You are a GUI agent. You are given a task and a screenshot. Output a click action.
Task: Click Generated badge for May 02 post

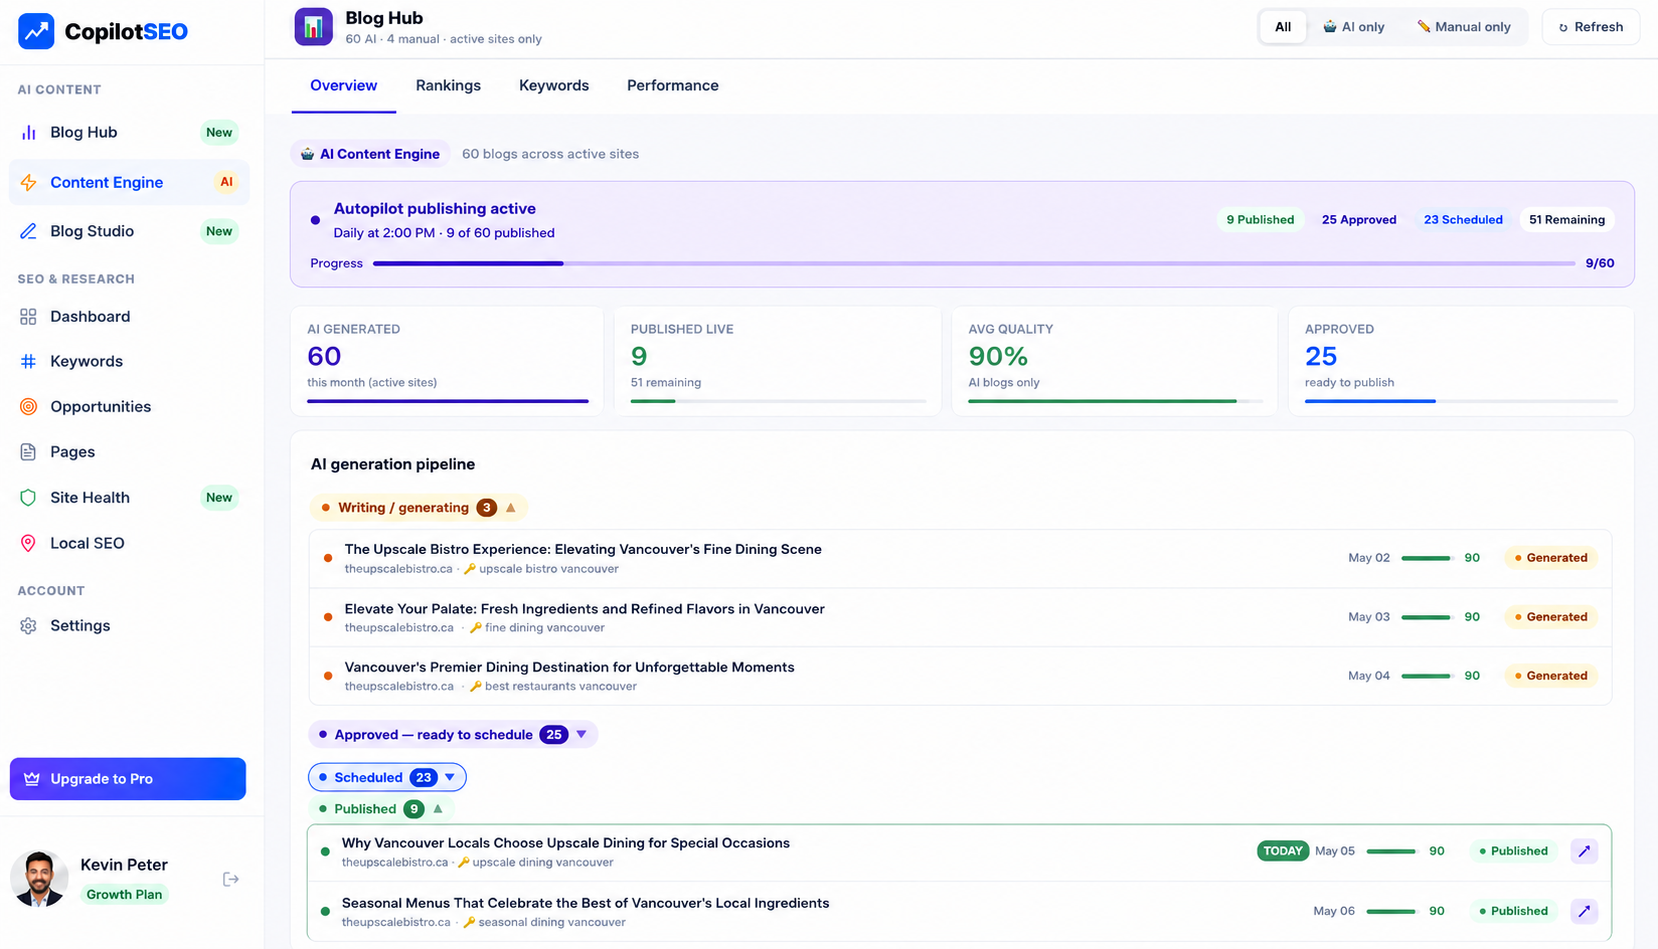click(x=1551, y=558)
